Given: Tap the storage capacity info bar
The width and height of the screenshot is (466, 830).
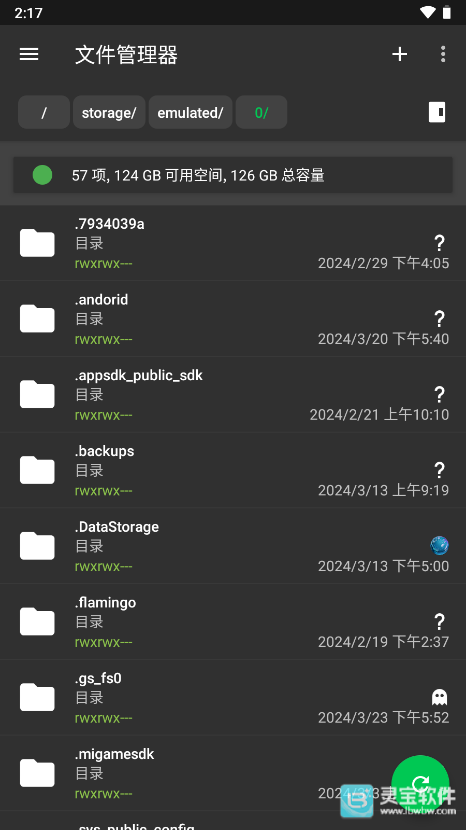Looking at the screenshot, I should click(x=233, y=175).
